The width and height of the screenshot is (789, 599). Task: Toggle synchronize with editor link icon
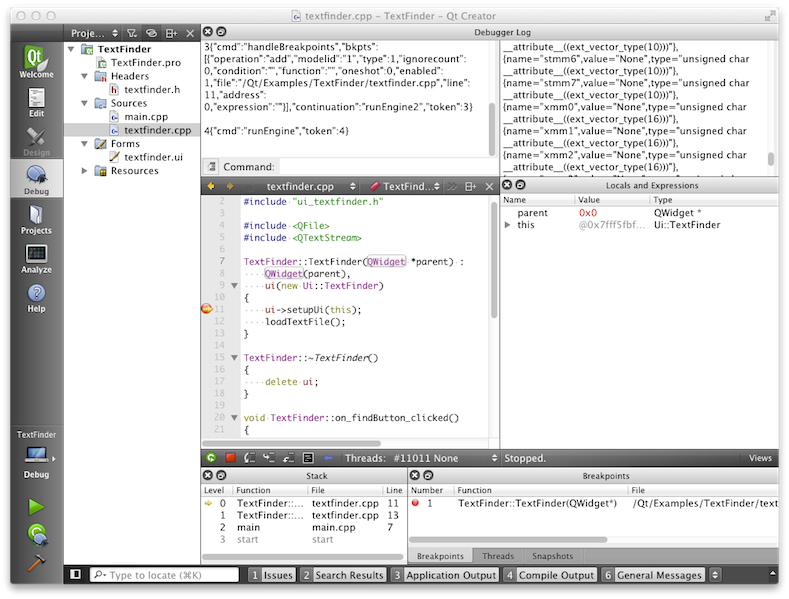point(151,33)
